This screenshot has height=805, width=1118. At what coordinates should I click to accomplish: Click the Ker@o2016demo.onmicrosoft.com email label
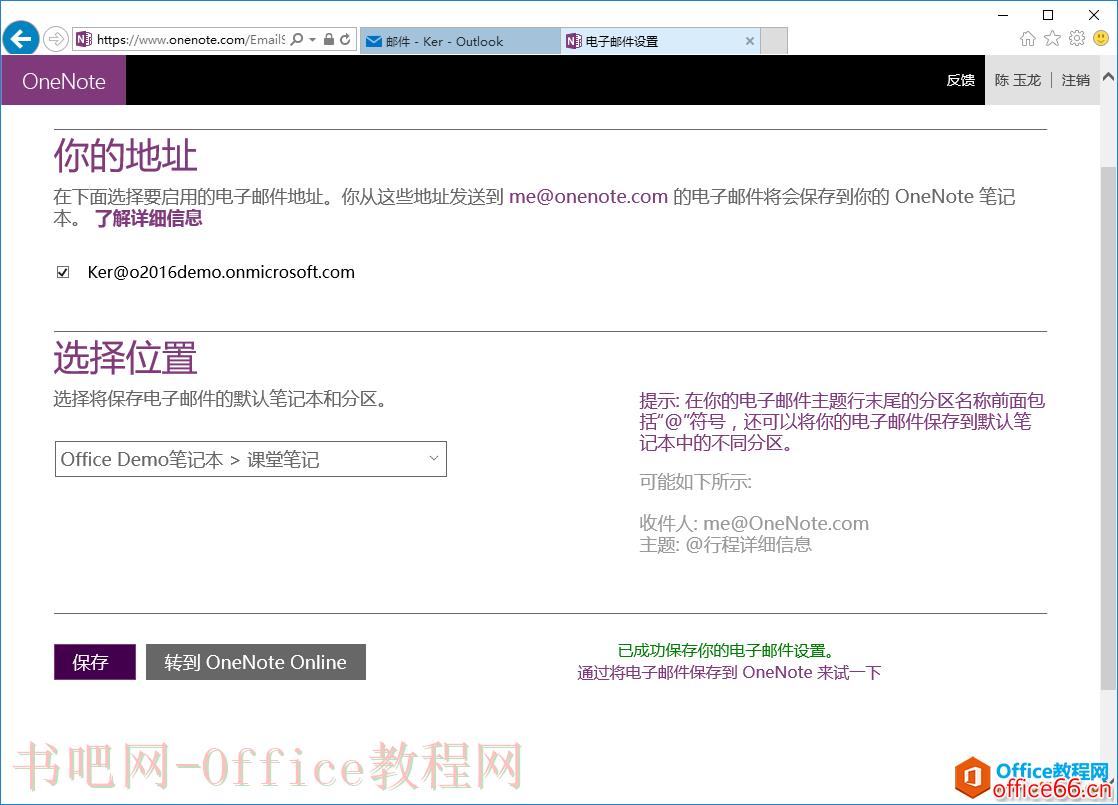(x=221, y=272)
